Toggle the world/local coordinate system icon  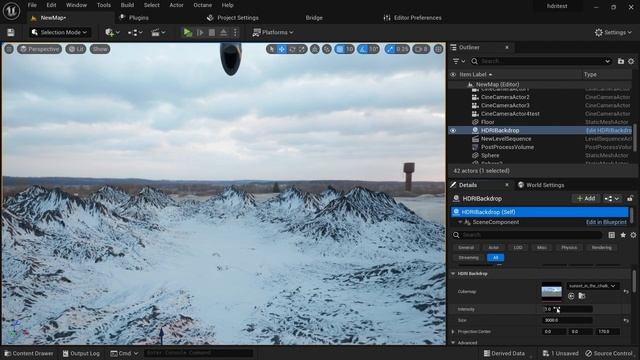[315, 49]
